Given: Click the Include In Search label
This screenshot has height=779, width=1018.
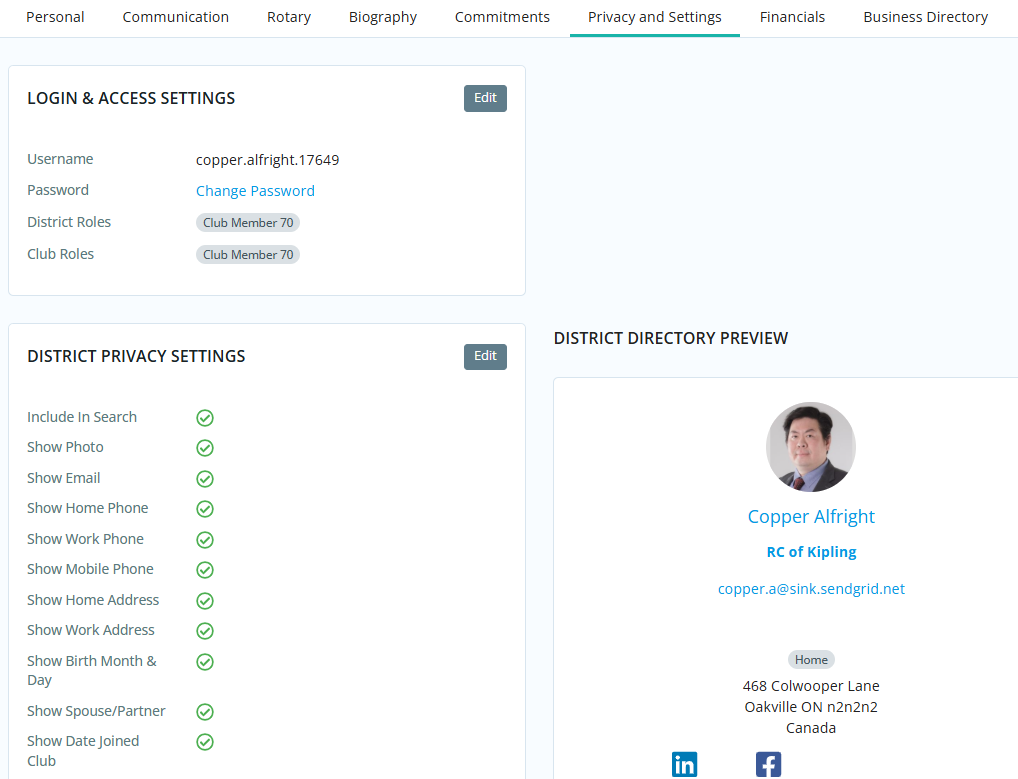Looking at the screenshot, I should click(82, 417).
